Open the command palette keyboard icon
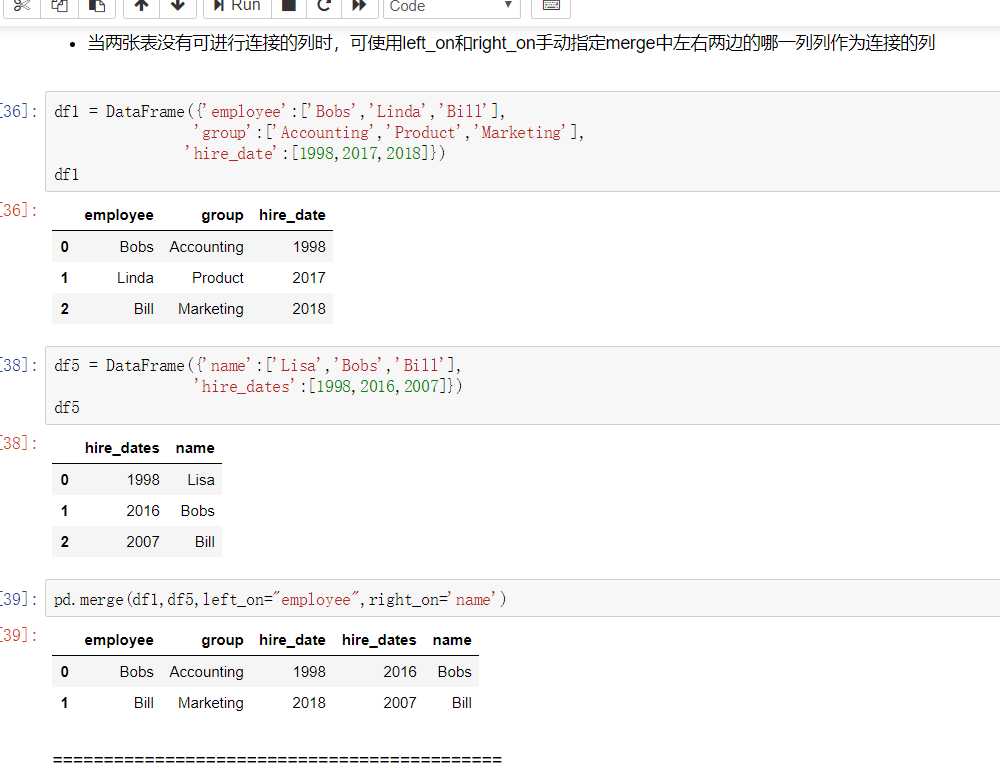Screen dimensions: 1000x769 pyautogui.click(x=551, y=6)
